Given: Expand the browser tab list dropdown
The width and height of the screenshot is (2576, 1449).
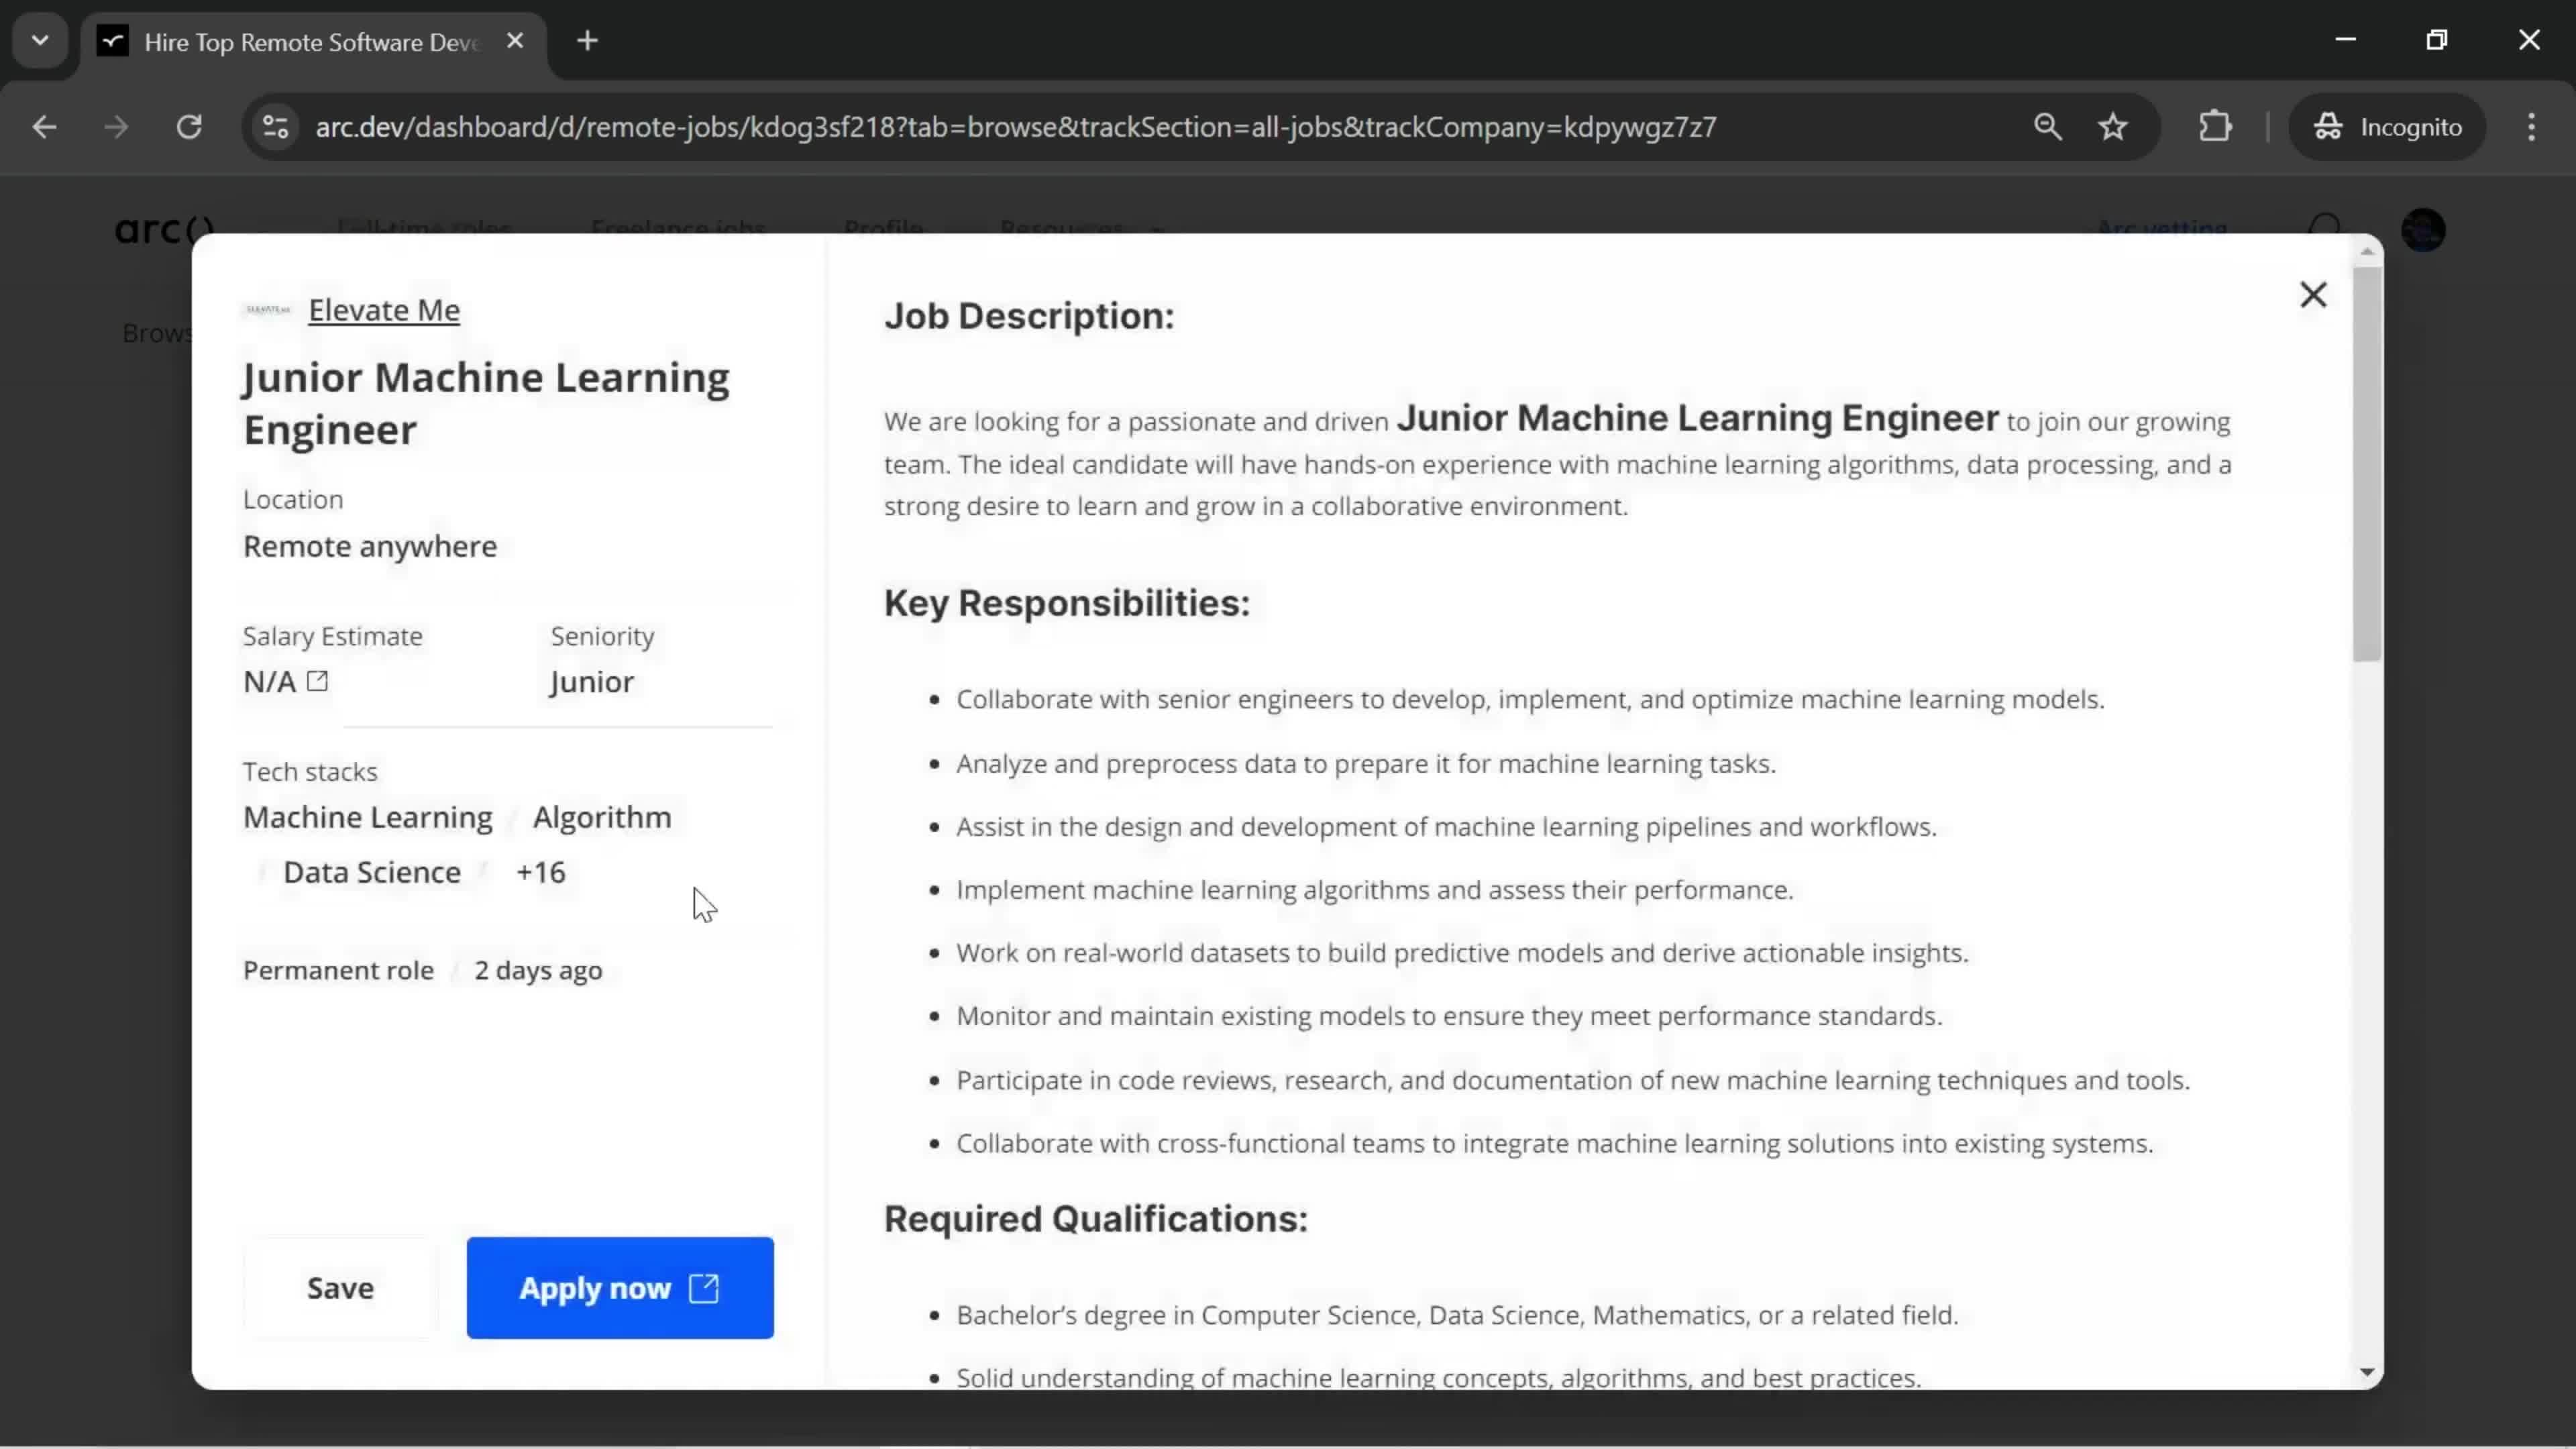Looking at the screenshot, I should (39, 39).
